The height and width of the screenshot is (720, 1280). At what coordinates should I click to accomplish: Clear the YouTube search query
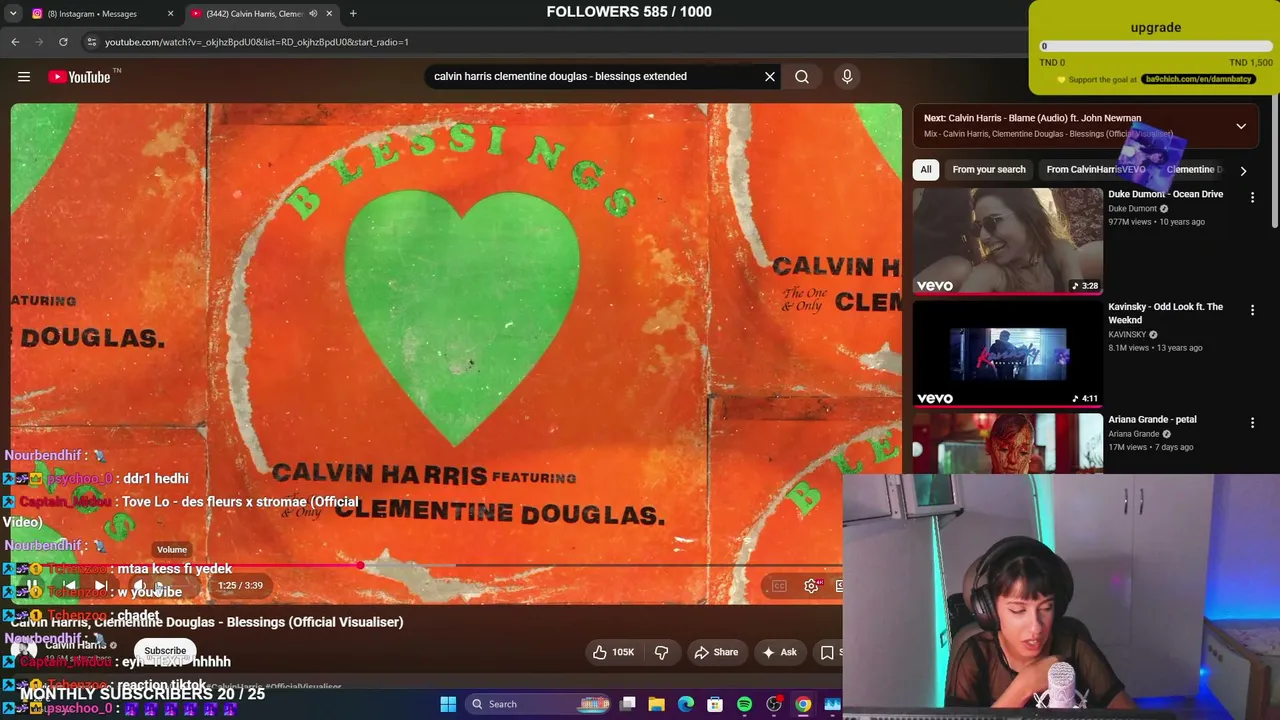(x=770, y=77)
